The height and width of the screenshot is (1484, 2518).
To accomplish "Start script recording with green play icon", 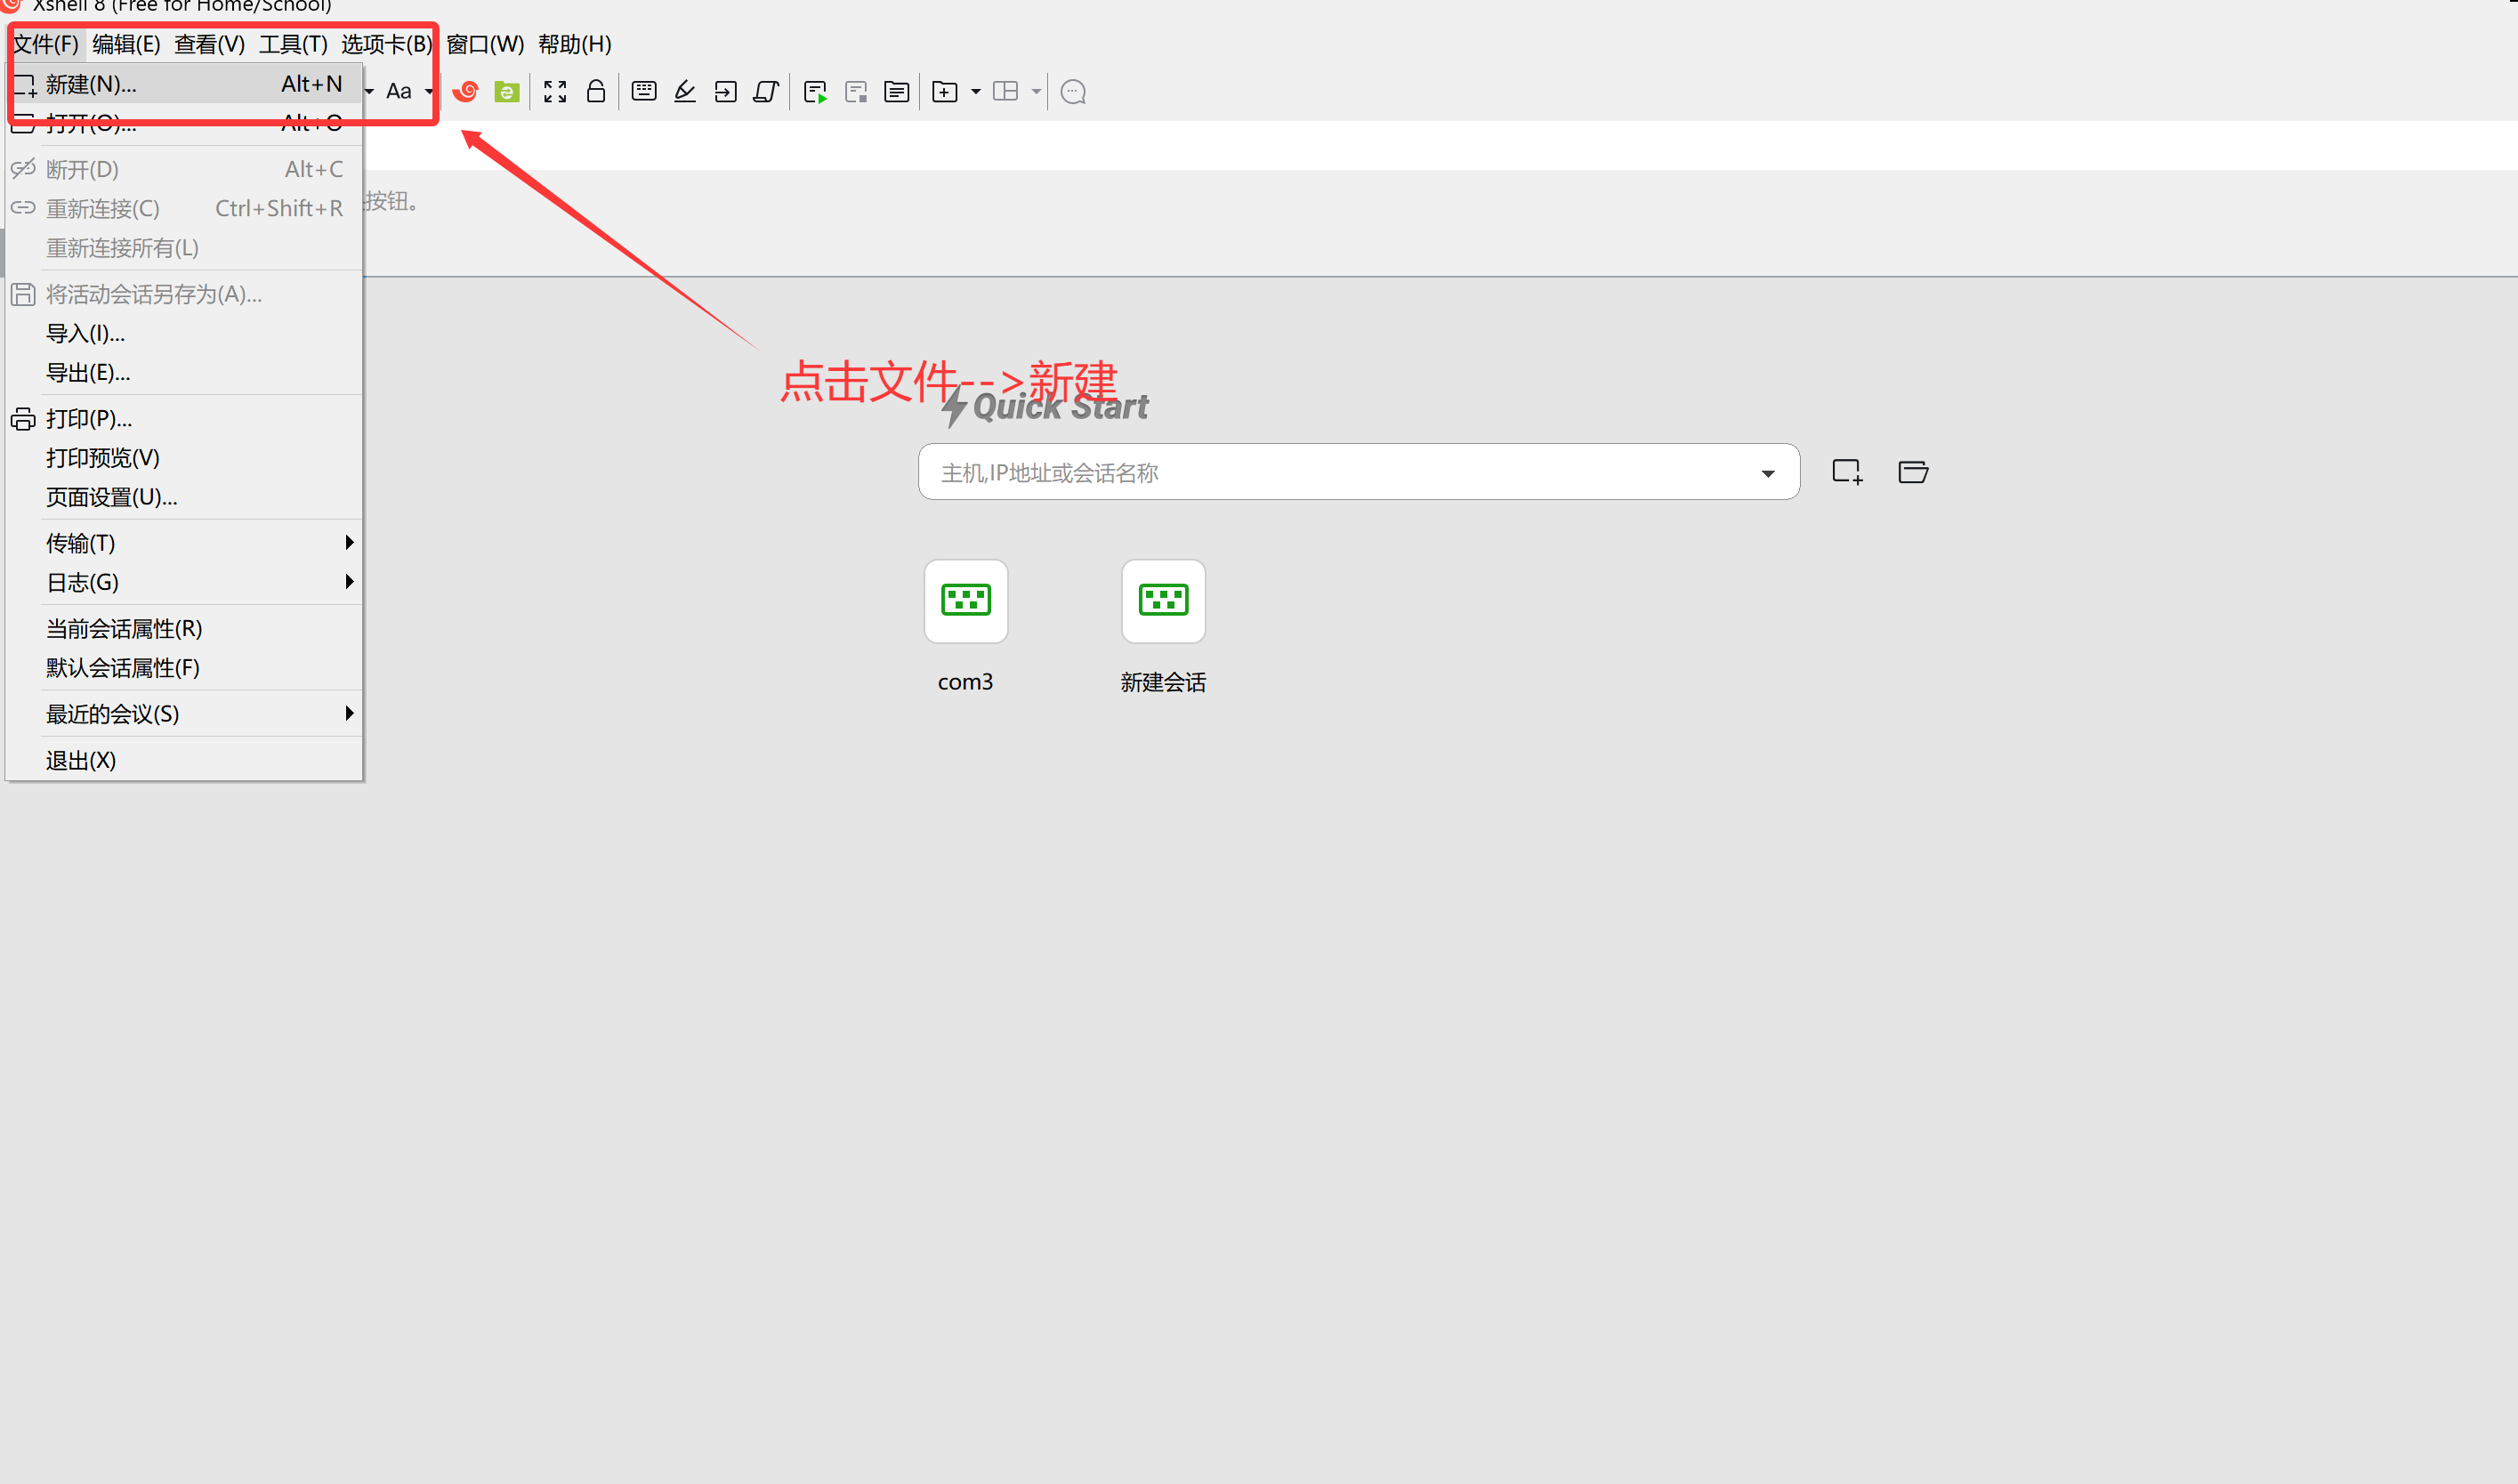I will tap(815, 93).
